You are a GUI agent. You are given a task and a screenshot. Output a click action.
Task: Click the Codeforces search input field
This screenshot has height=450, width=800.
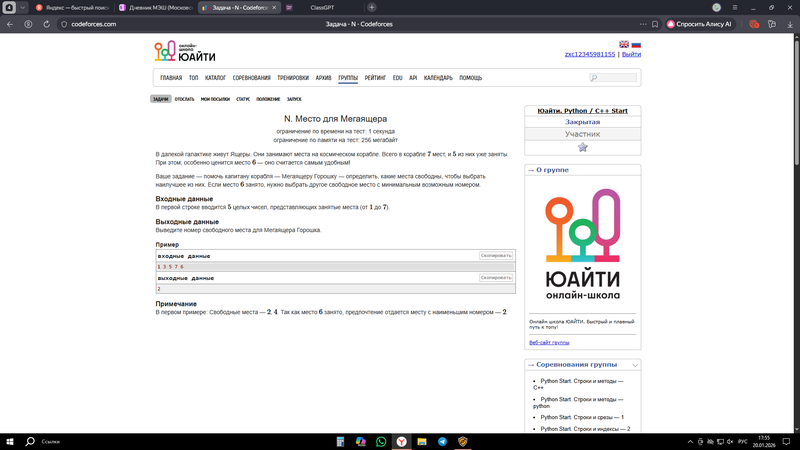(612, 77)
